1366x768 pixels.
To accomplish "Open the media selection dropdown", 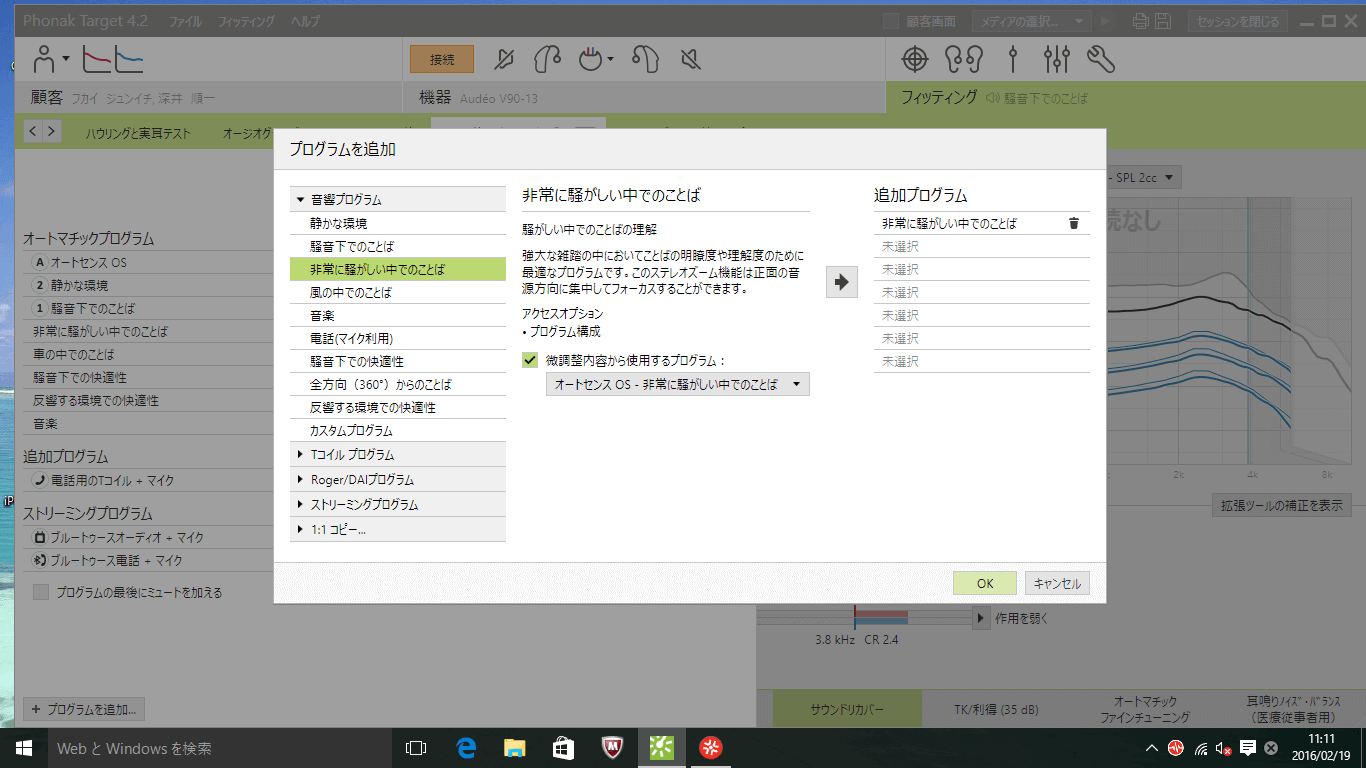I will point(1033,21).
